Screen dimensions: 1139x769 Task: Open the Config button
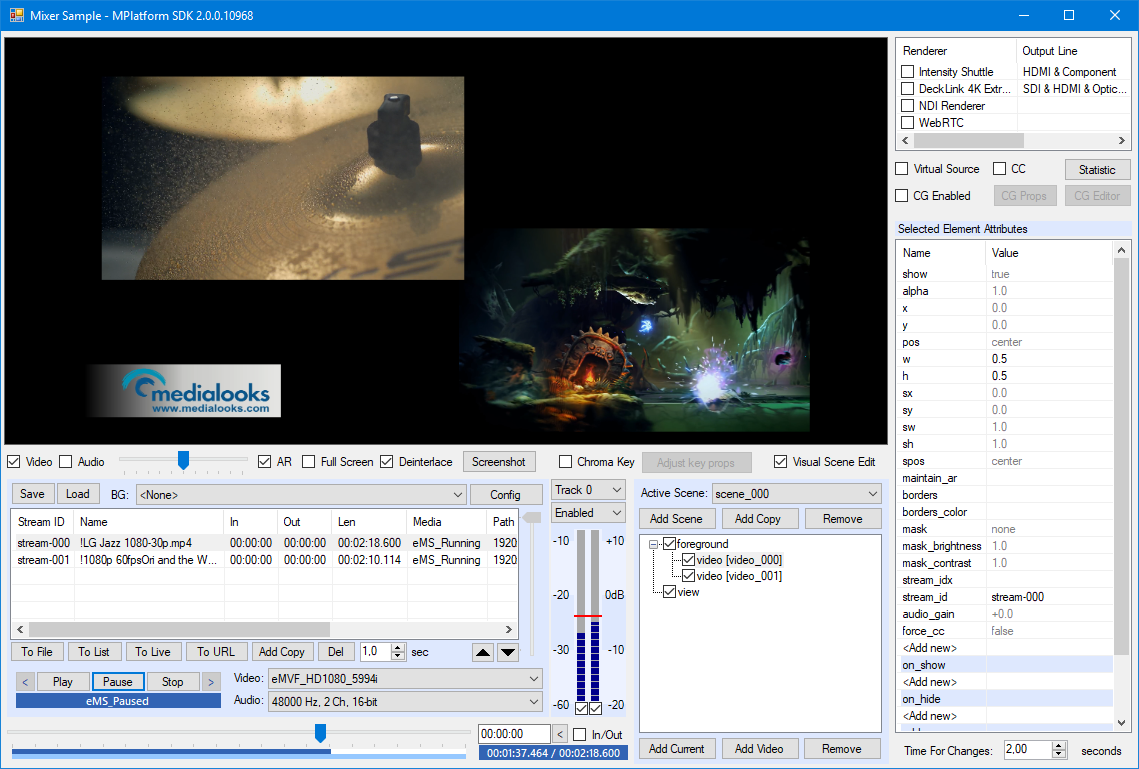(x=506, y=495)
